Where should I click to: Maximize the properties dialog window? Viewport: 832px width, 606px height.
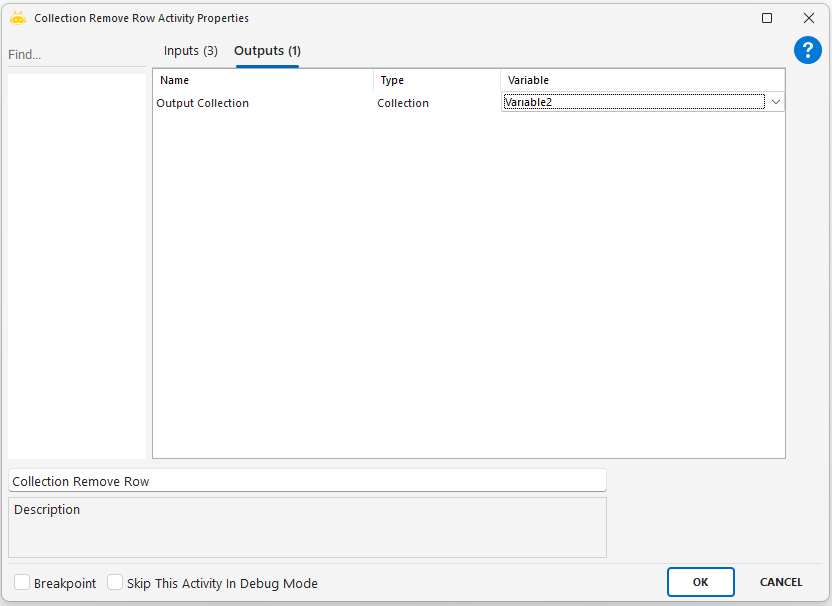click(x=767, y=18)
